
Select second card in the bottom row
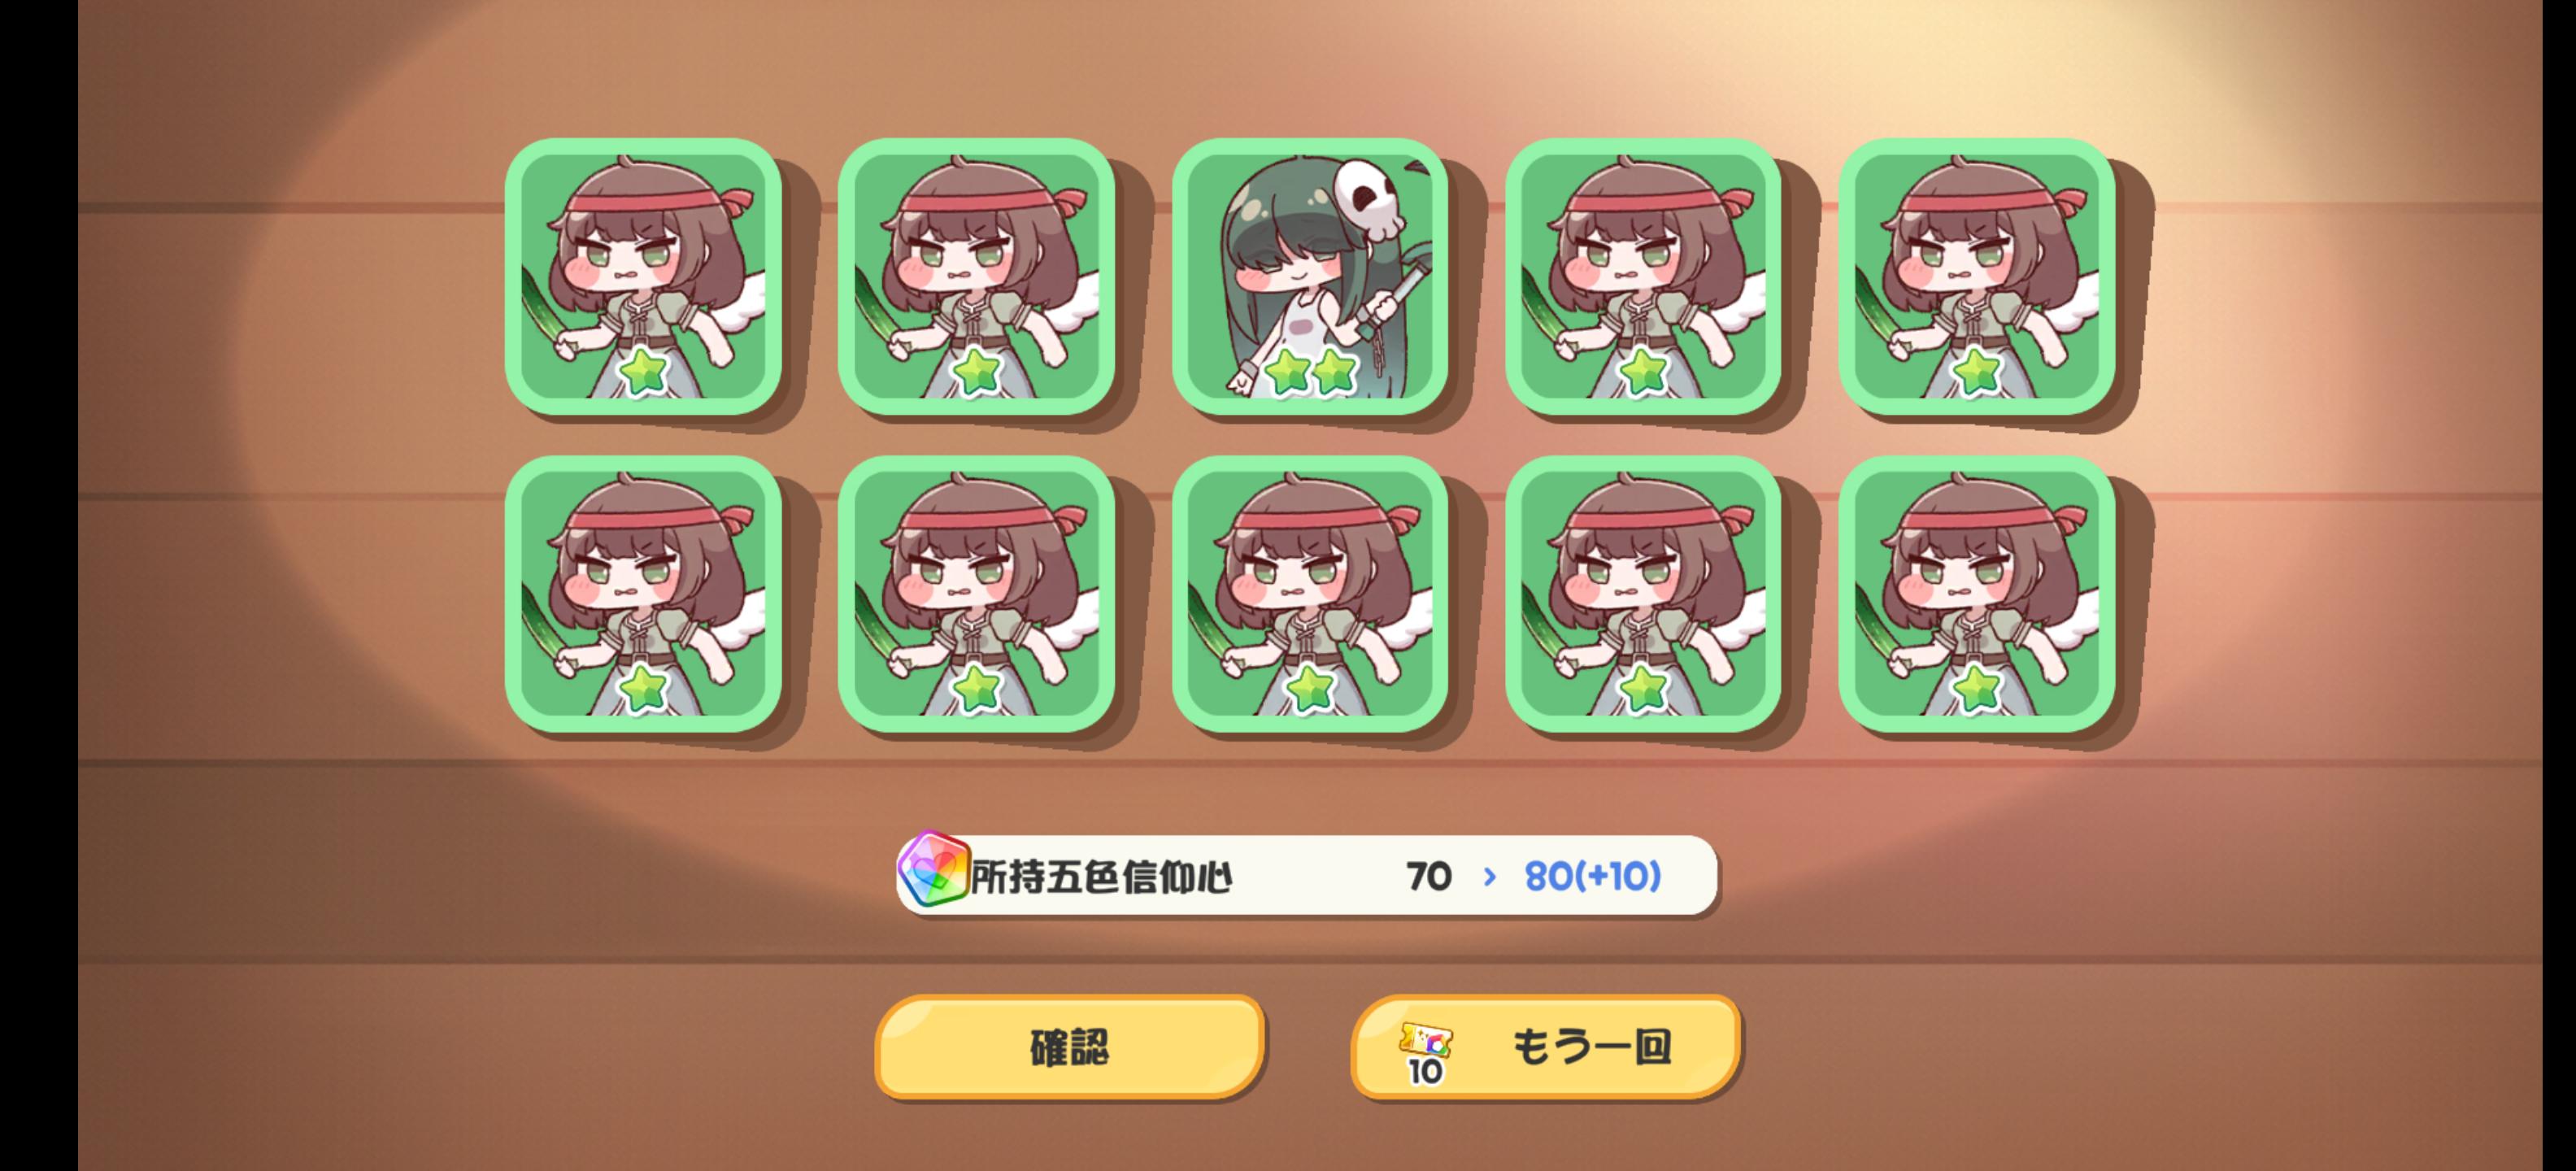[x=976, y=594]
